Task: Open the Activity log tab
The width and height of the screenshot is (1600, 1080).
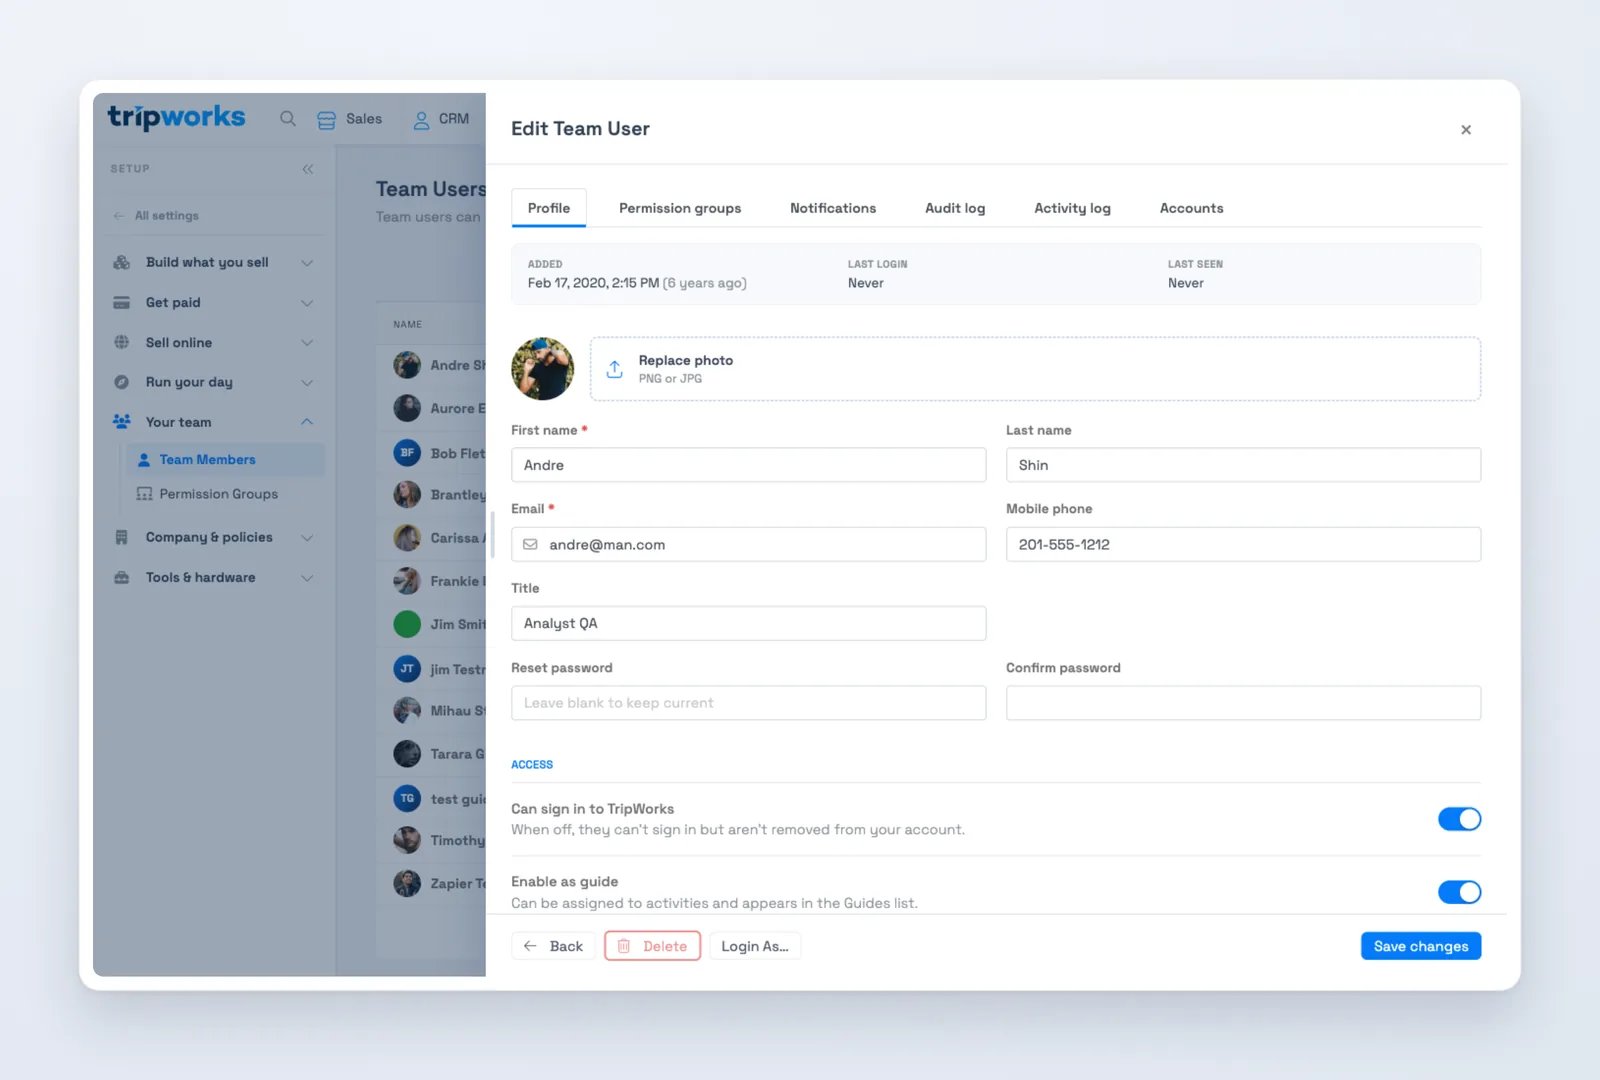Action: click(x=1072, y=208)
